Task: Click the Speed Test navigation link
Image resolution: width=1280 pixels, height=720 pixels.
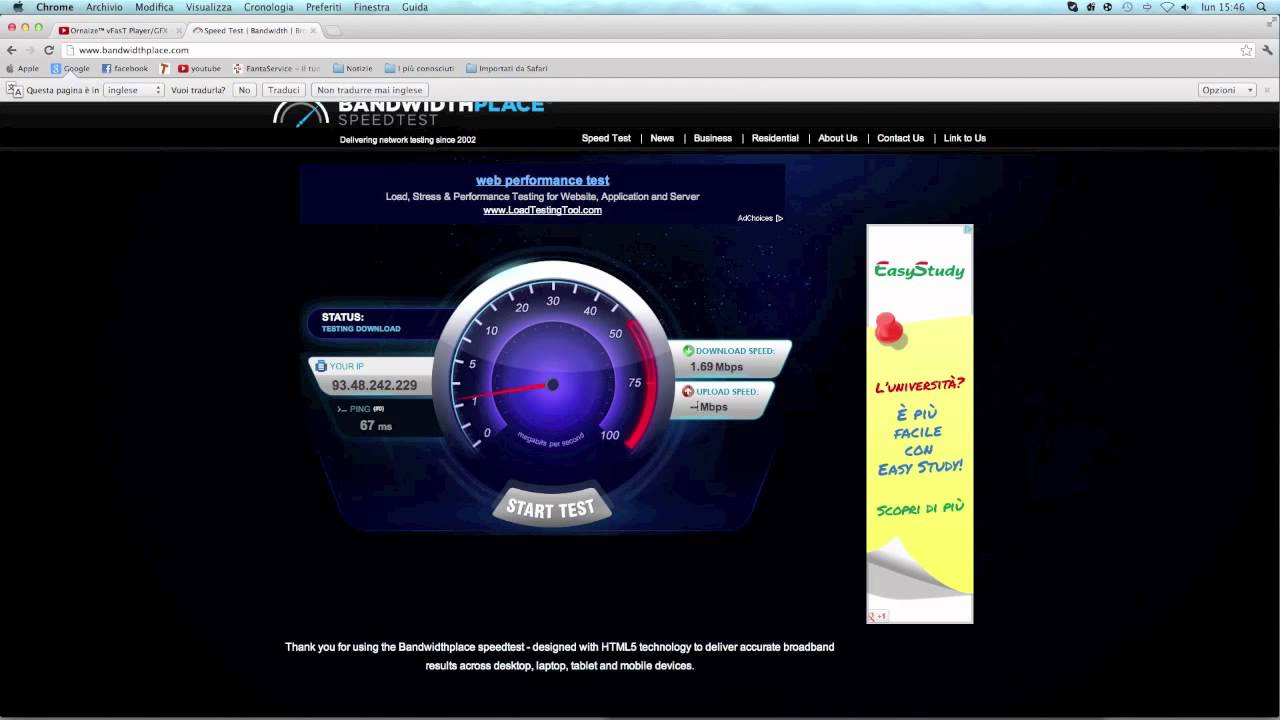Action: [606, 138]
